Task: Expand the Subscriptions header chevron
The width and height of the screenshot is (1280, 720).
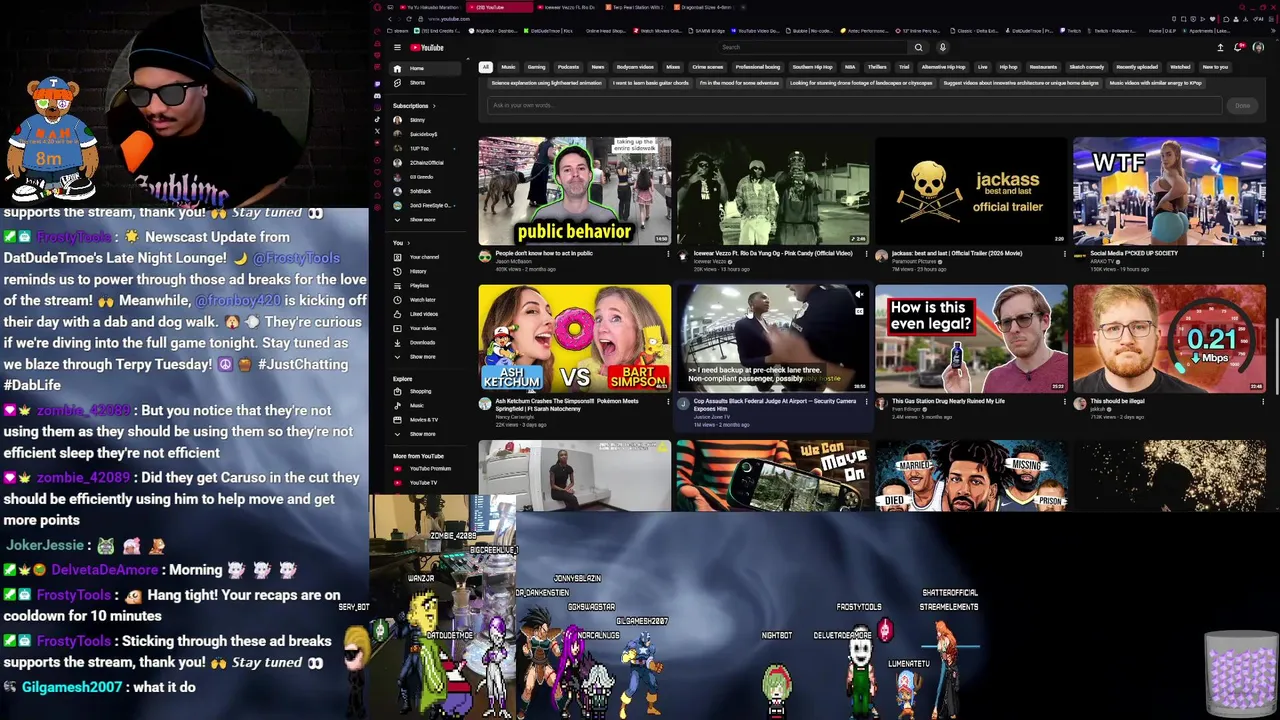Action: 434,106
